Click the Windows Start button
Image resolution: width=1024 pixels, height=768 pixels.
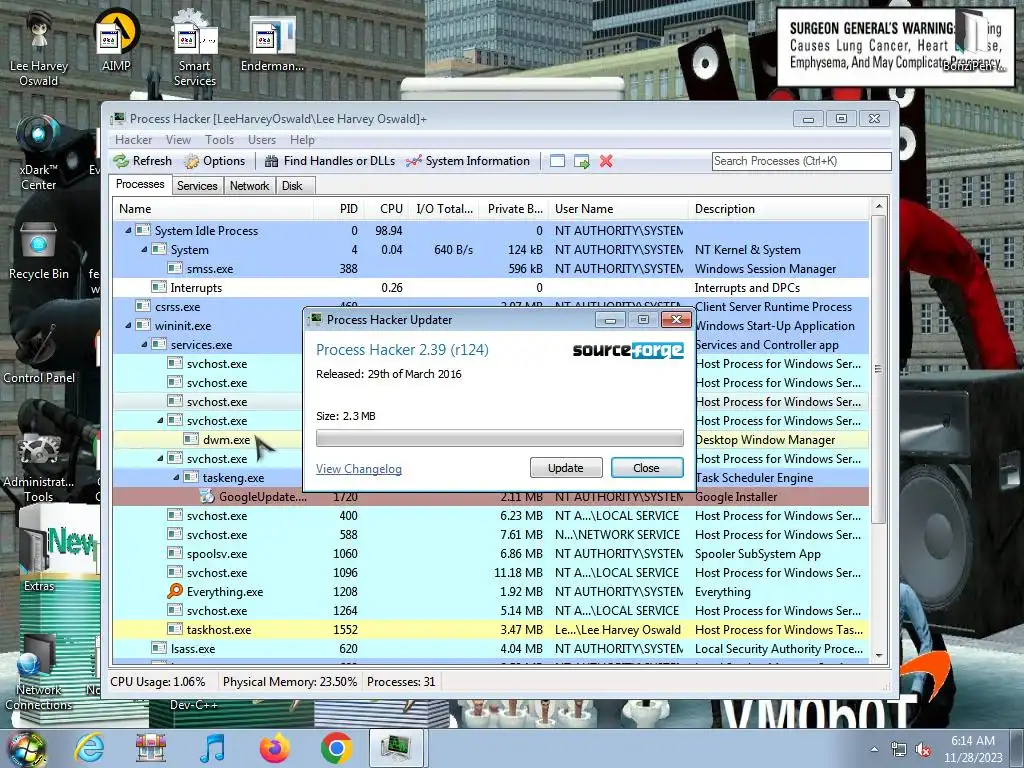pos(27,748)
